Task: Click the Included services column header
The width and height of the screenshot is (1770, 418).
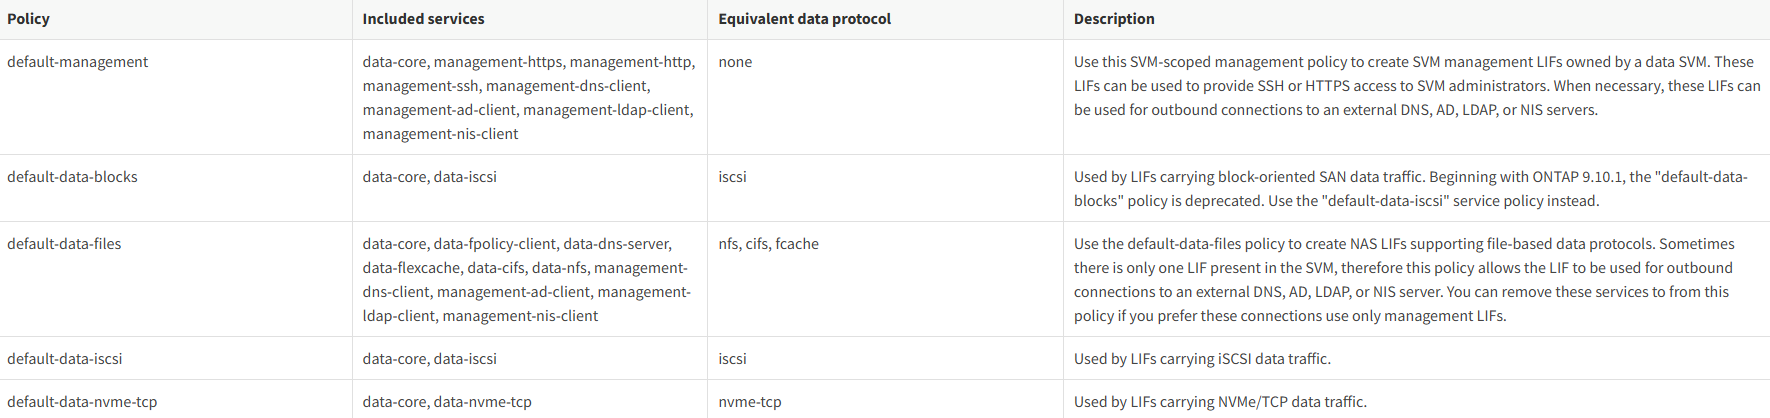Action: coord(423,19)
